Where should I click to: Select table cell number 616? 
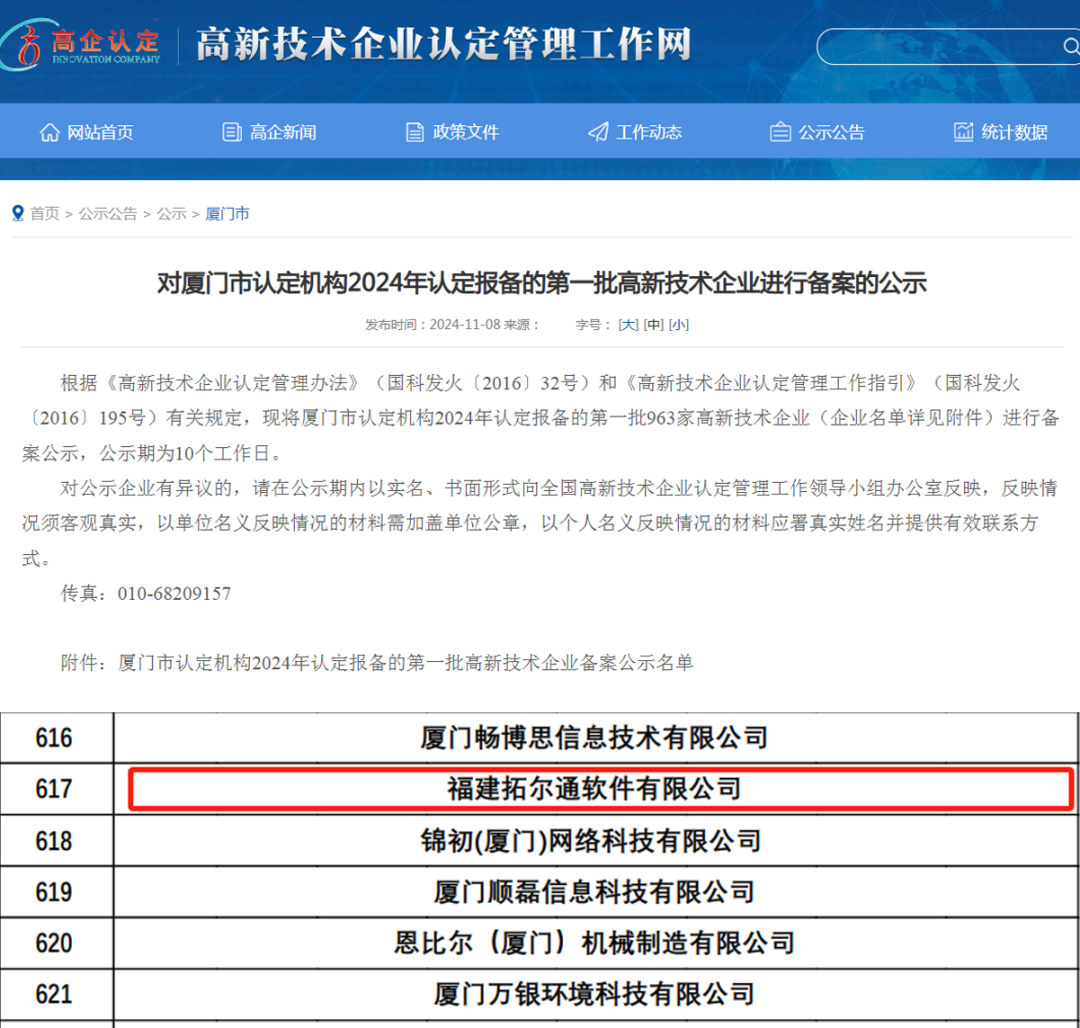click(56, 738)
